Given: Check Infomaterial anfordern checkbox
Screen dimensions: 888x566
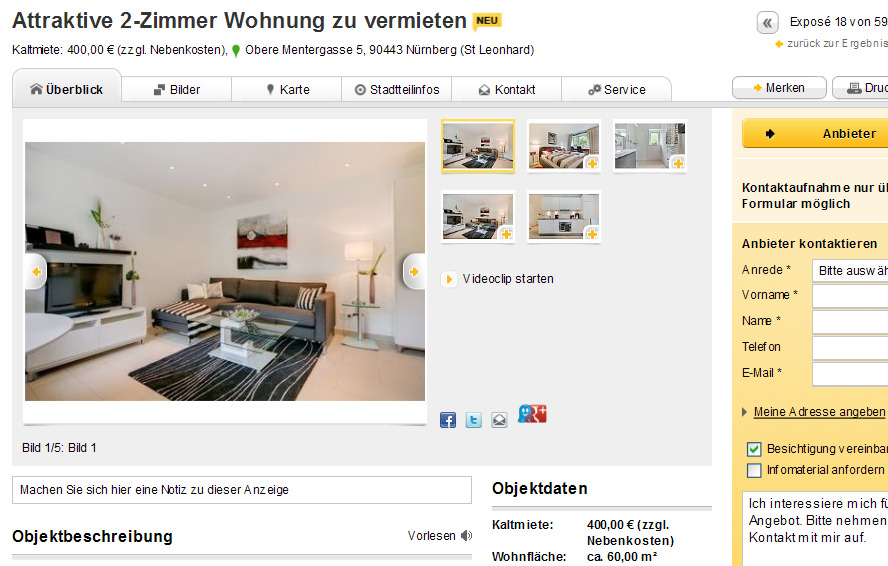Looking at the screenshot, I should point(754,470).
